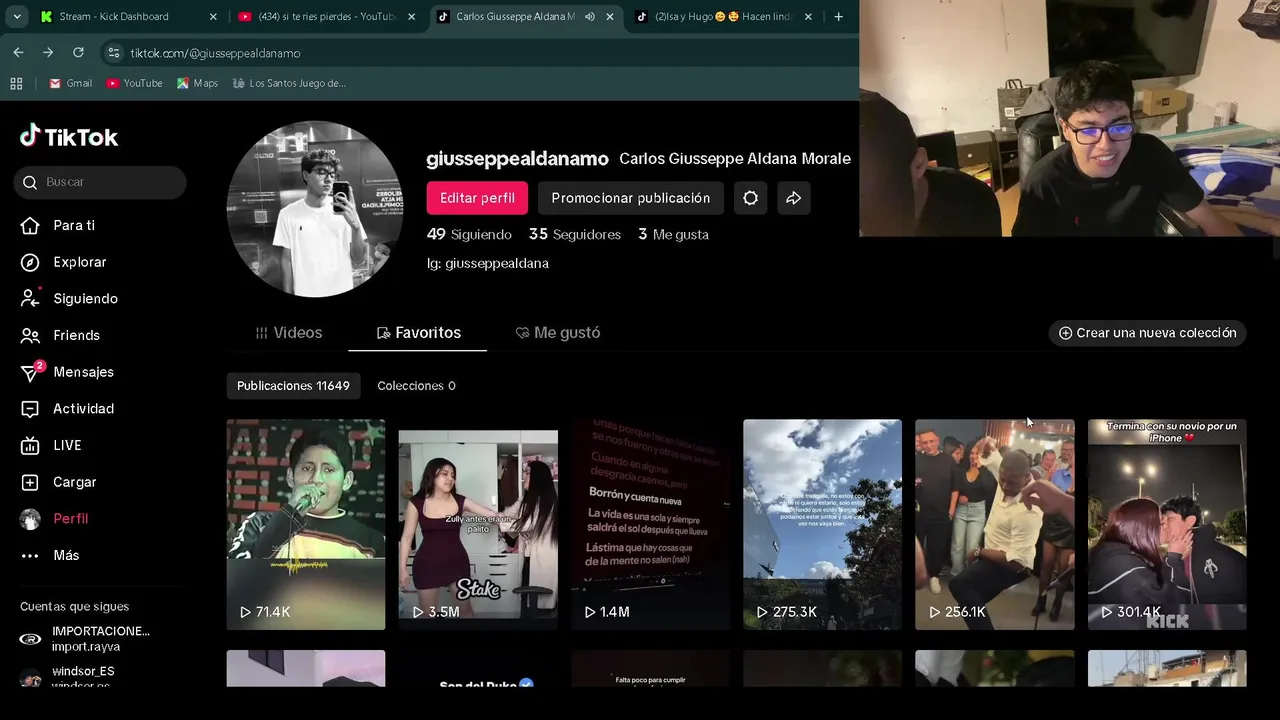This screenshot has width=1280, height=720.
Task: Click the browser address bar URL
Action: (x=215, y=53)
